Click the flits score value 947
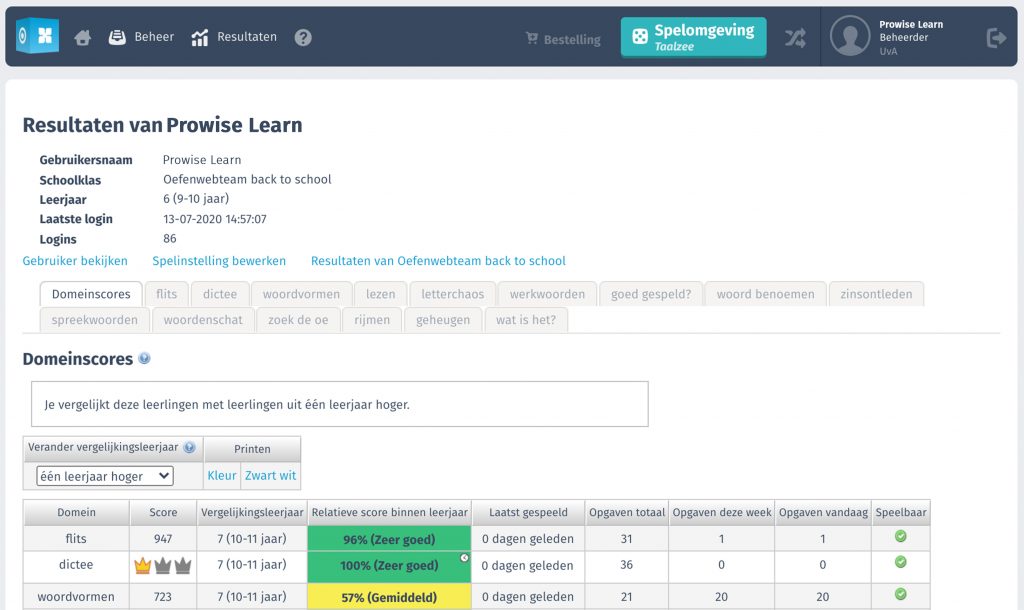Image resolution: width=1024 pixels, height=610 pixels. click(x=163, y=539)
